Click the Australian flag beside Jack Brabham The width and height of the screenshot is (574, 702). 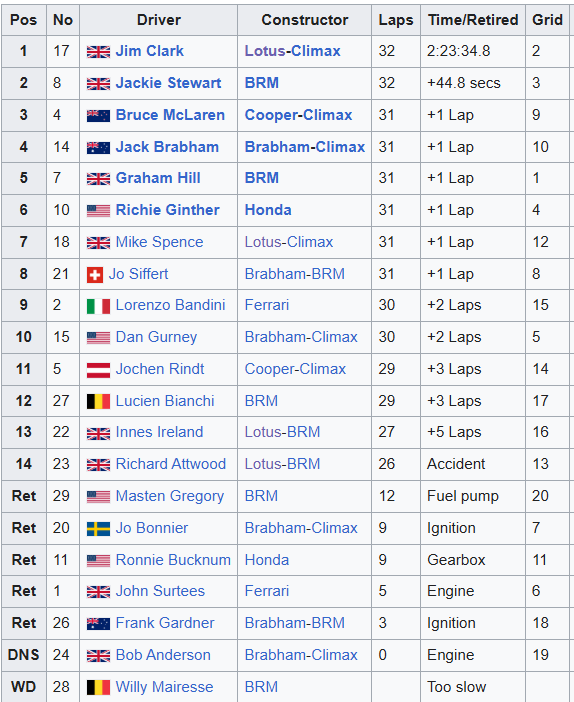98,148
